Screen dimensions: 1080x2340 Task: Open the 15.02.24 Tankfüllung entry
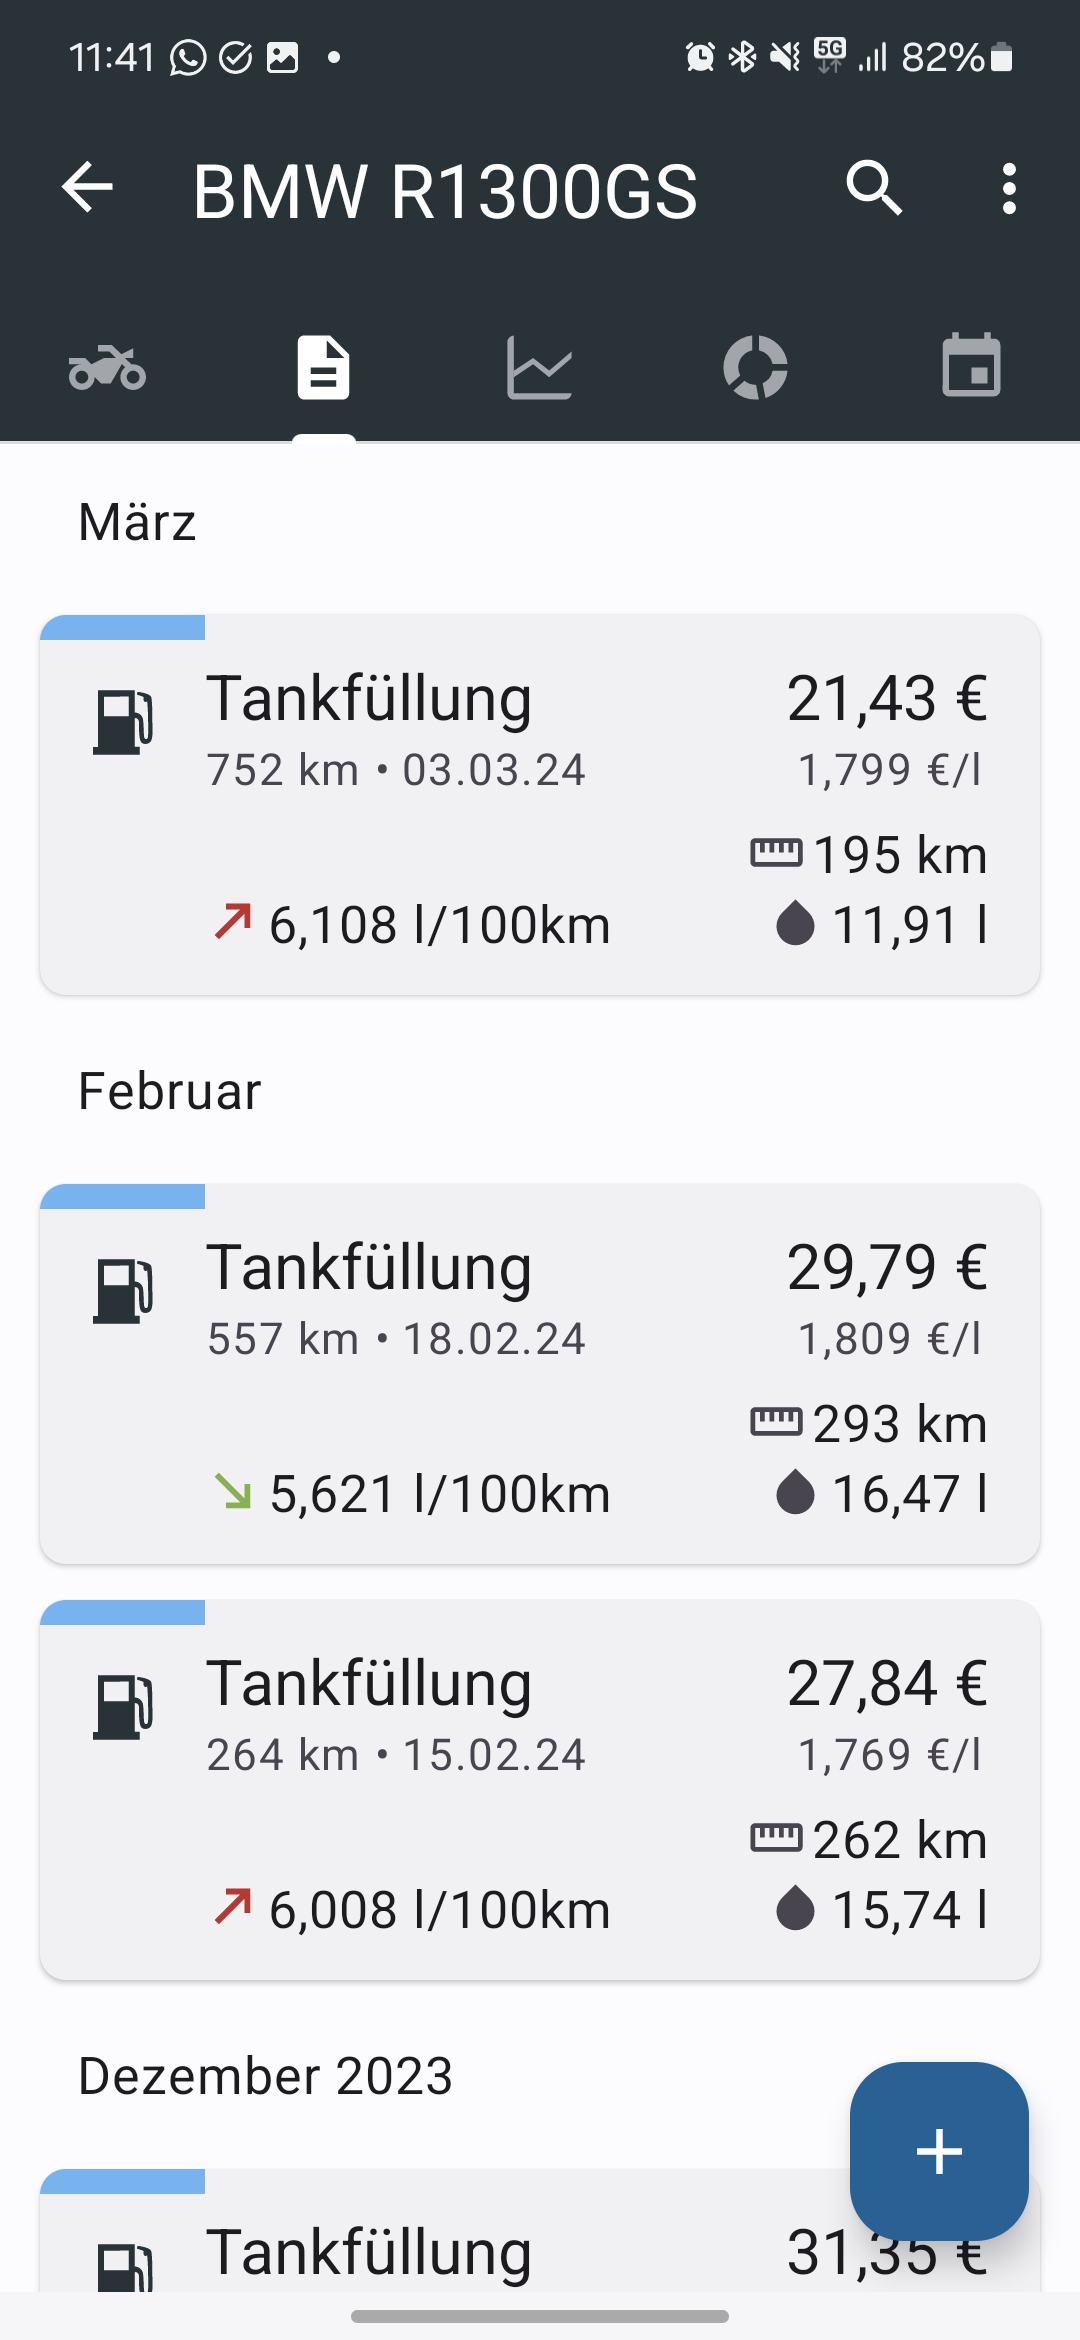coord(540,1790)
